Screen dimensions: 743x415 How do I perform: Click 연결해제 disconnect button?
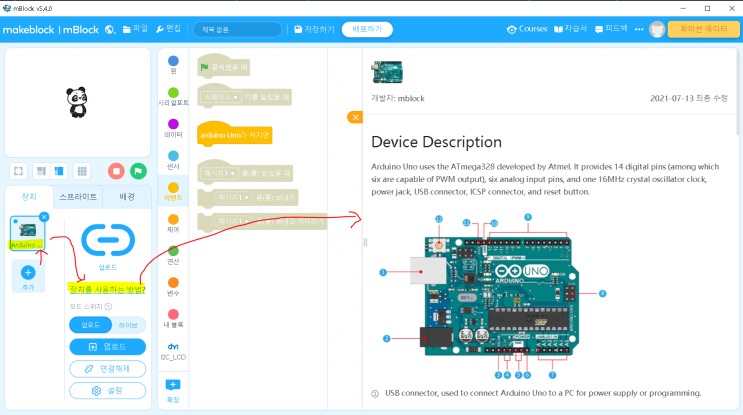[x=108, y=369]
